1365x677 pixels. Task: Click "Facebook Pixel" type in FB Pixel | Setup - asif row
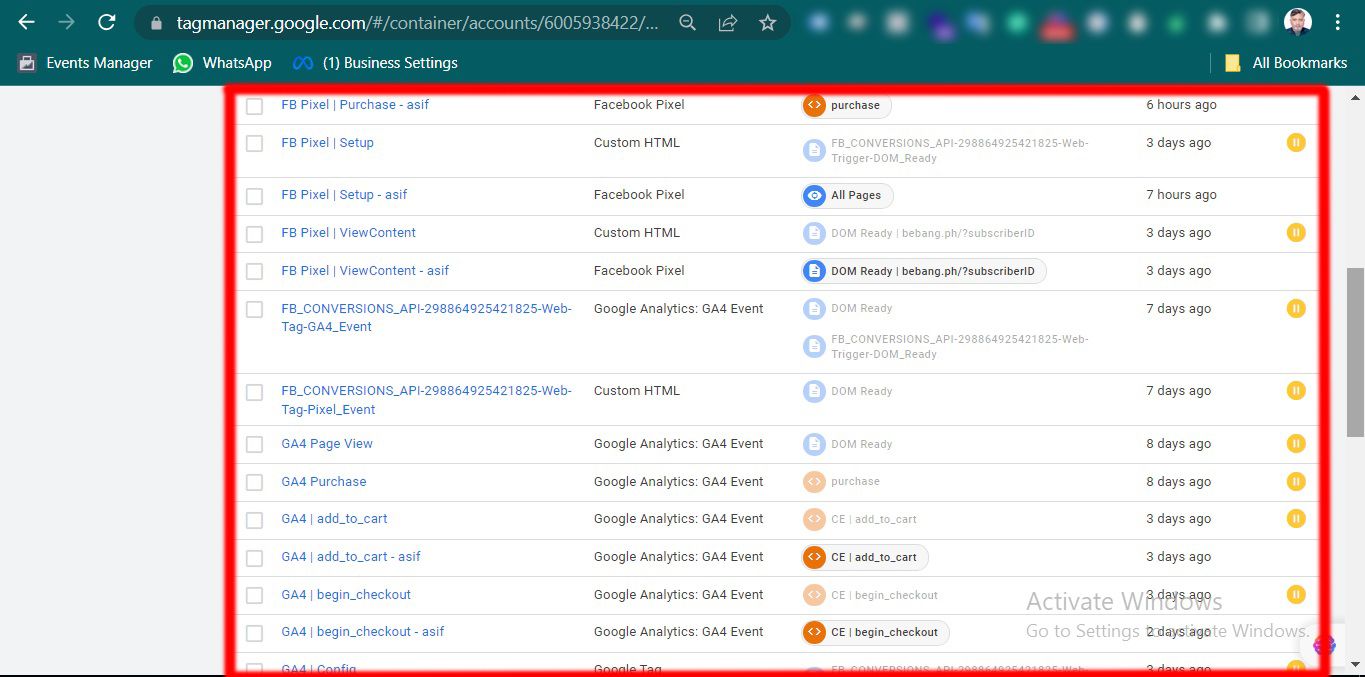click(x=639, y=195)
